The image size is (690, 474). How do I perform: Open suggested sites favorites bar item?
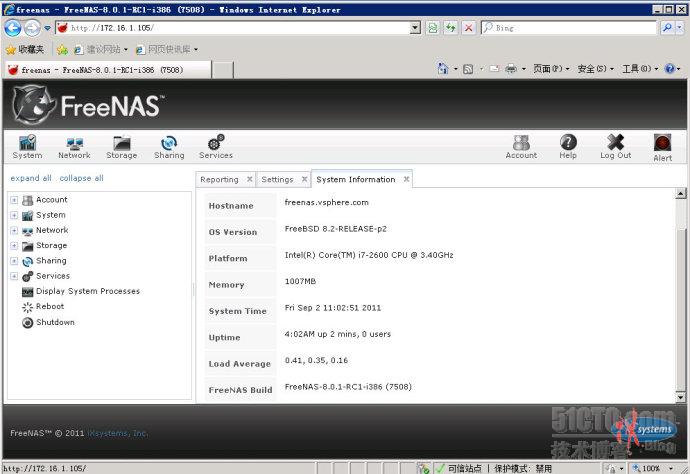(101, 50)
